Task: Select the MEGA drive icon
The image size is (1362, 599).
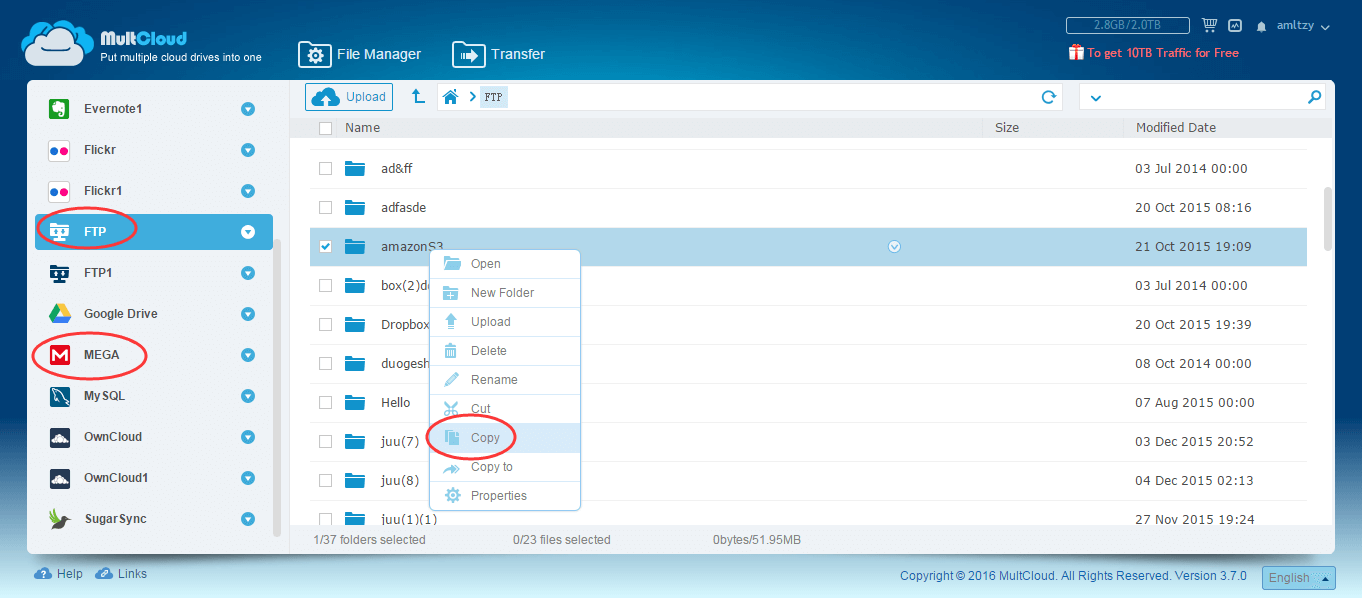Action: coord(59,355)
